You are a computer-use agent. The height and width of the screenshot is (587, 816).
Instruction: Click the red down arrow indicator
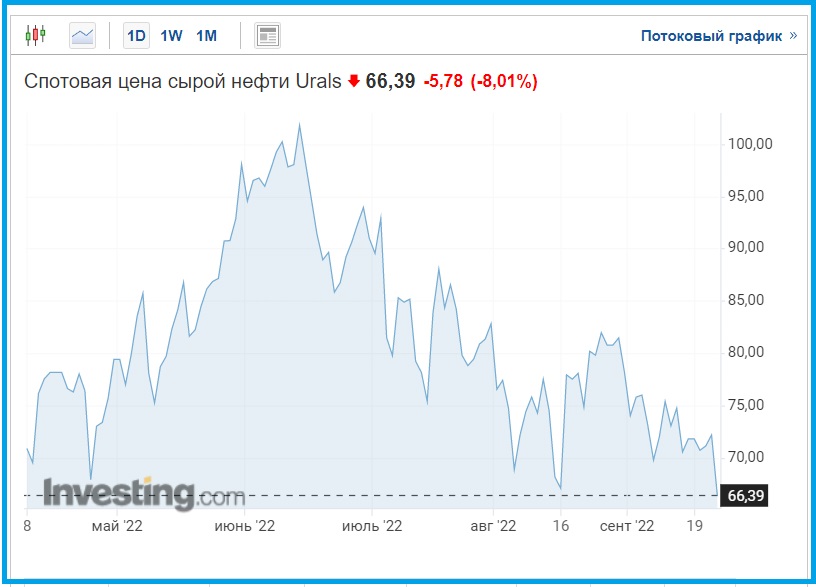coord(354,81)
